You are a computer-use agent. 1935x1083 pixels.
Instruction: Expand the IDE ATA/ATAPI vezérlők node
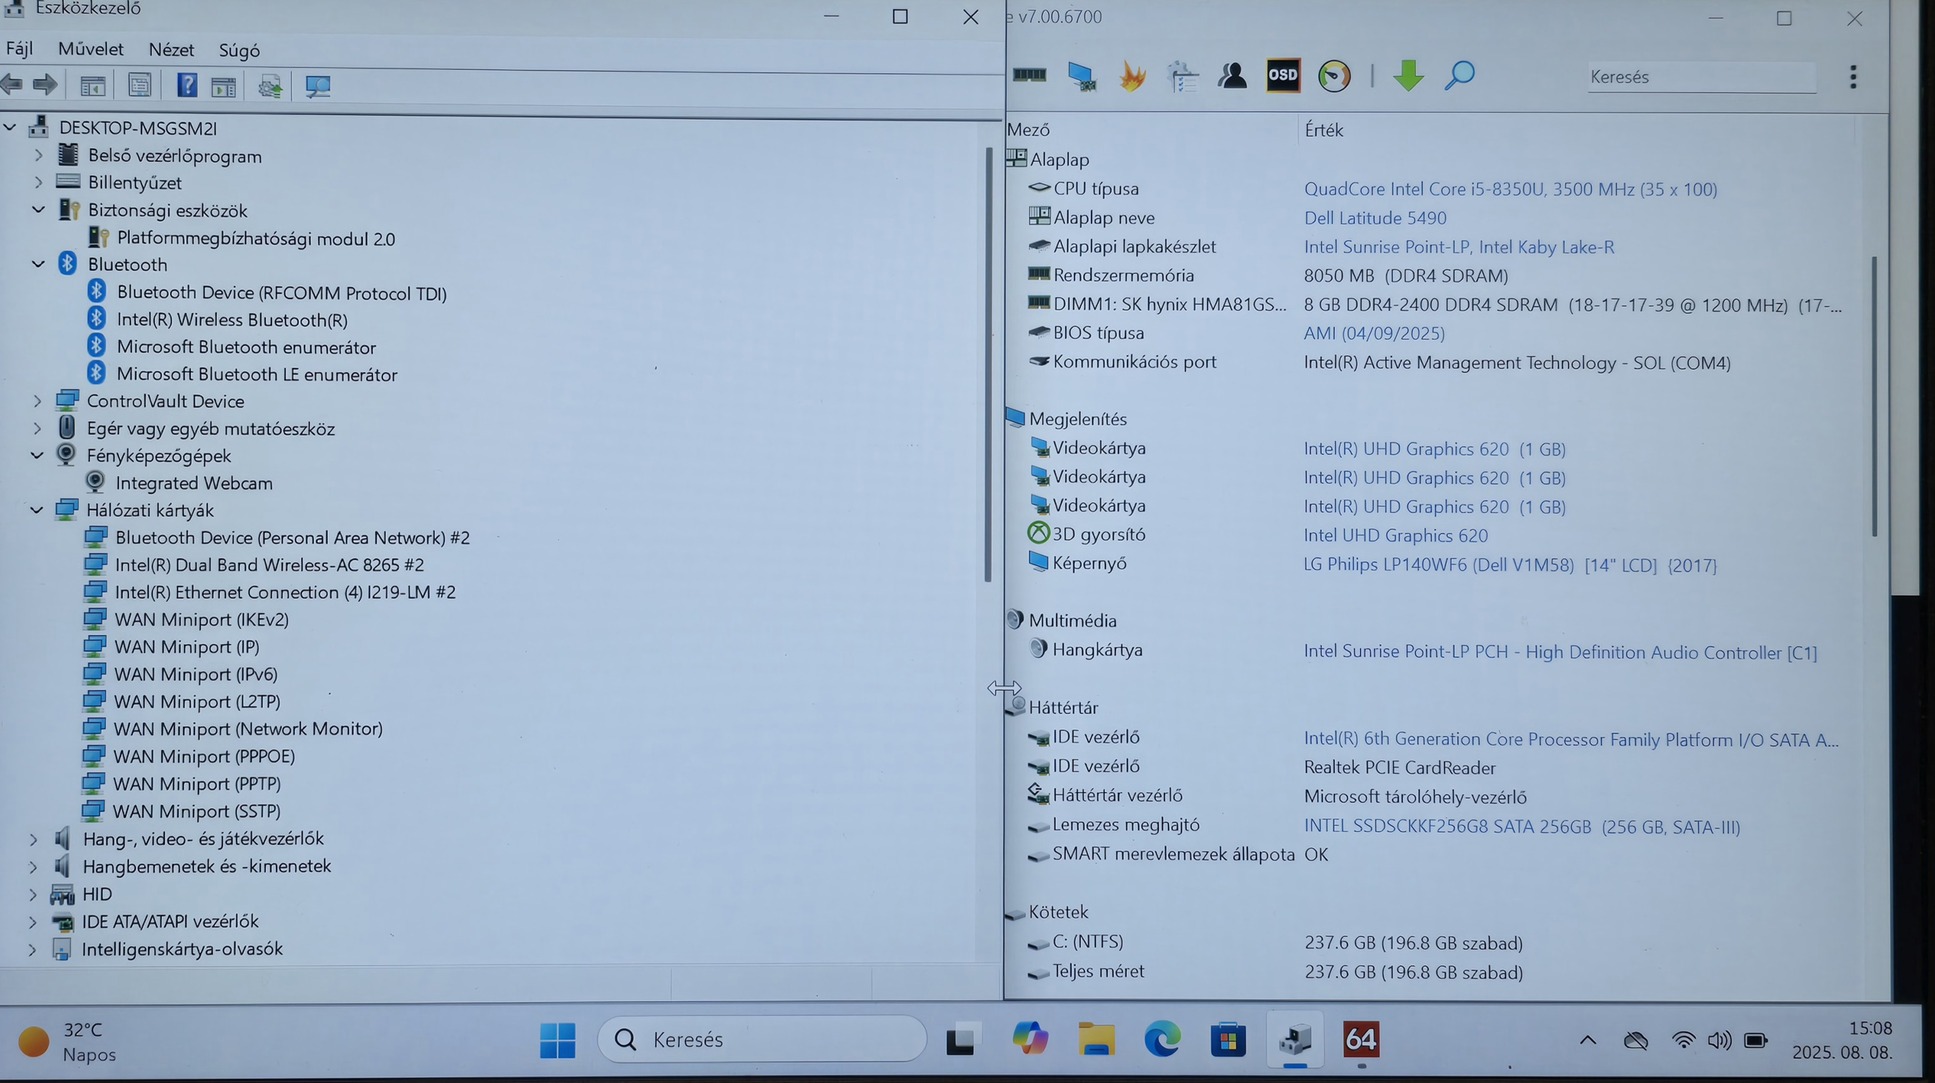coord(32,921)
